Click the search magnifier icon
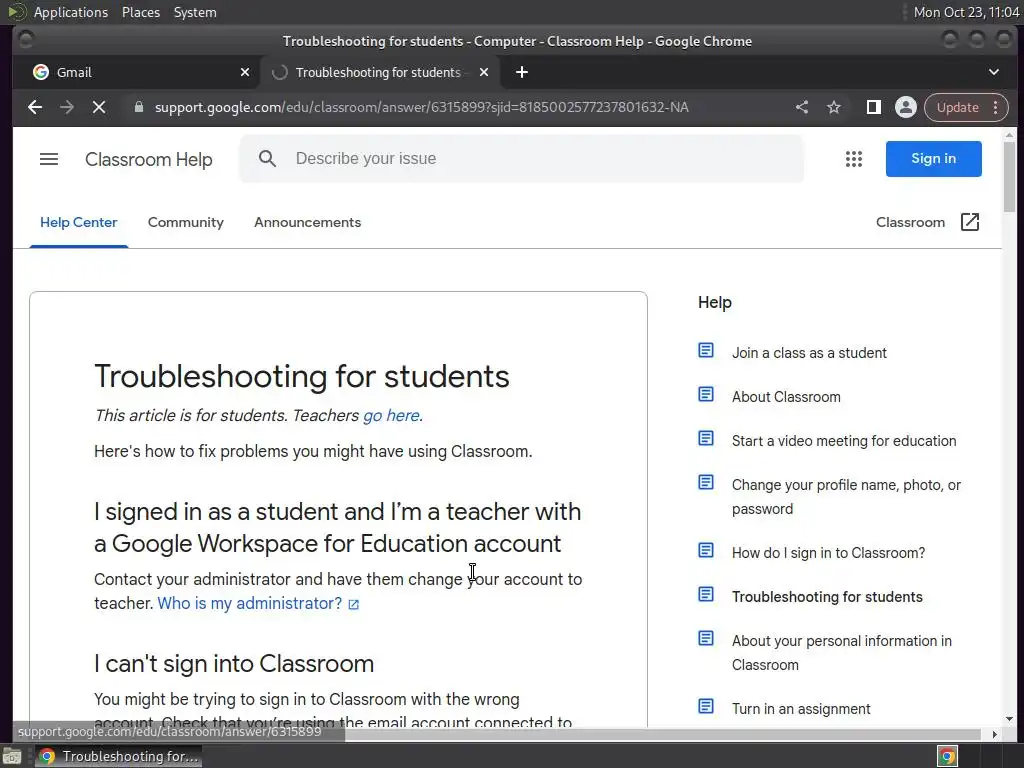The image size is (1024, 768). point(267,159)
